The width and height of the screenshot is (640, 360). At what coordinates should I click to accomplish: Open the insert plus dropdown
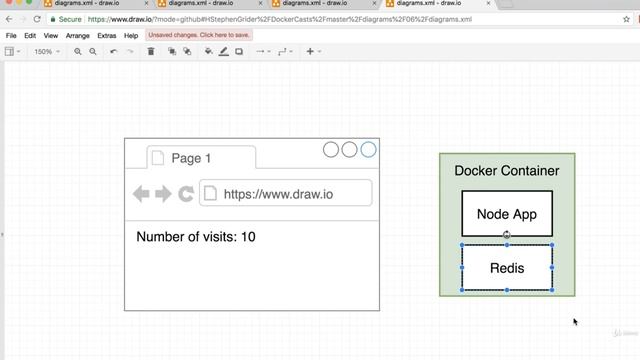pos(313,51)
